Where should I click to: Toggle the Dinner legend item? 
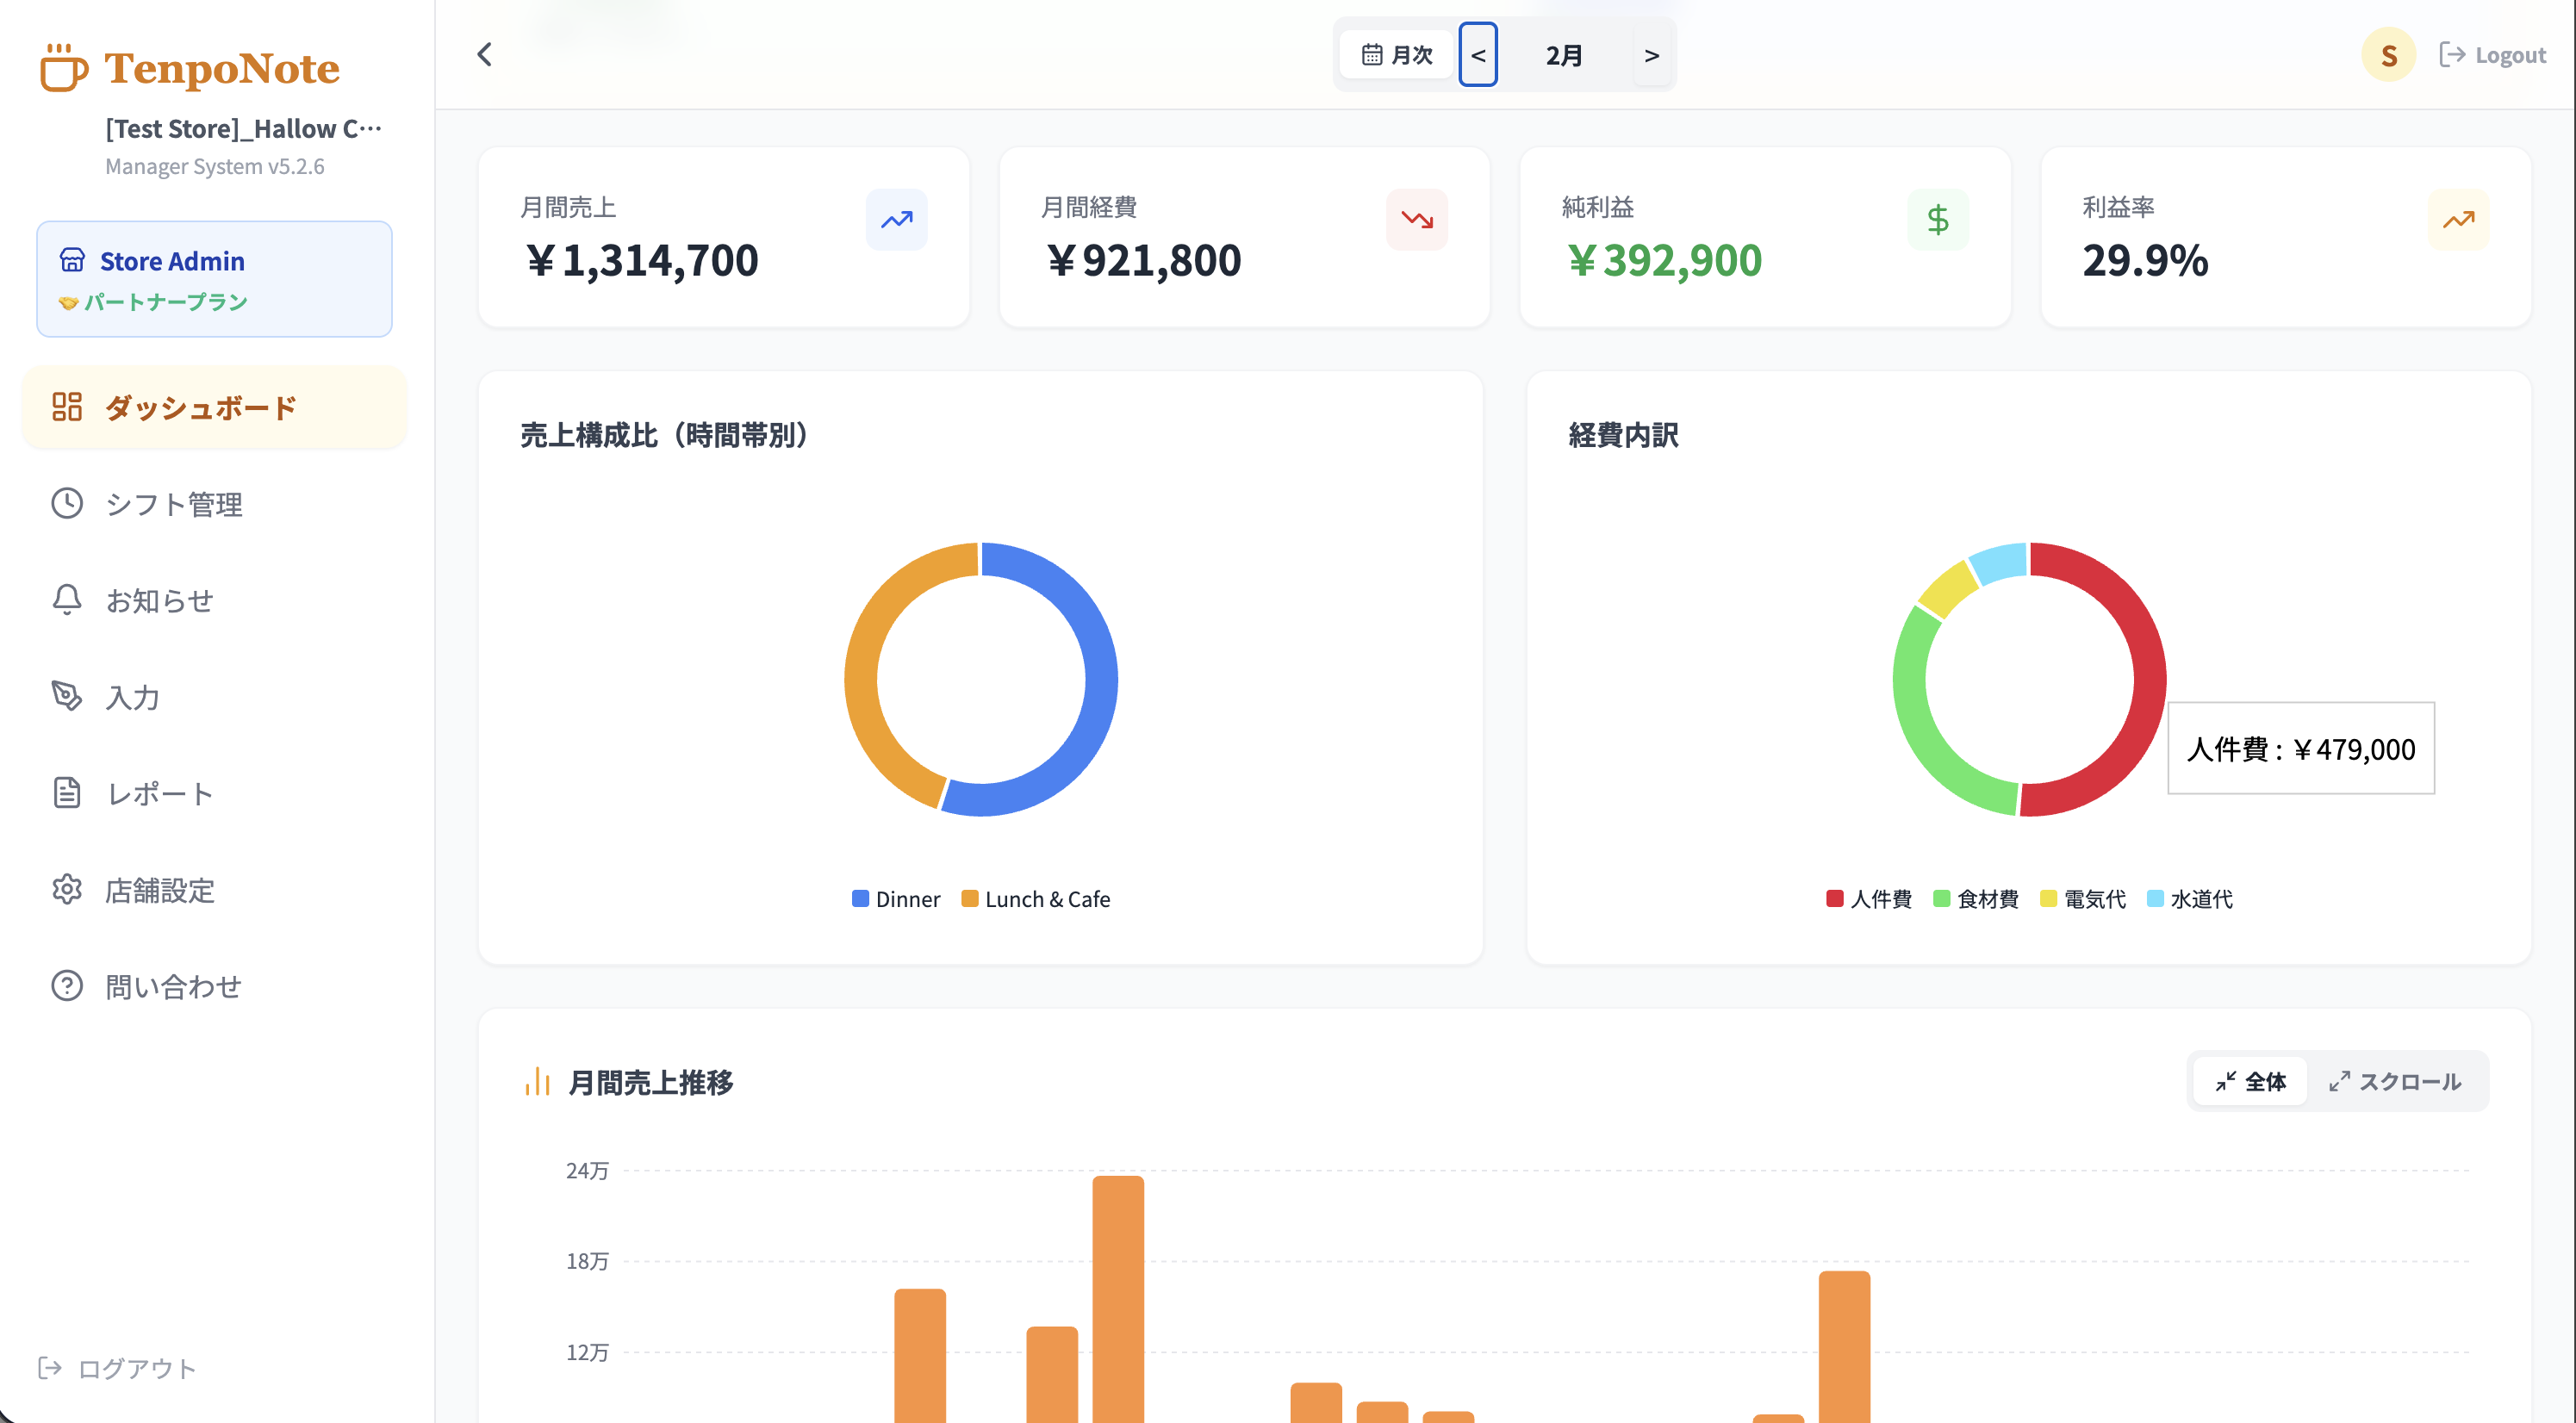tap(896, 899)
